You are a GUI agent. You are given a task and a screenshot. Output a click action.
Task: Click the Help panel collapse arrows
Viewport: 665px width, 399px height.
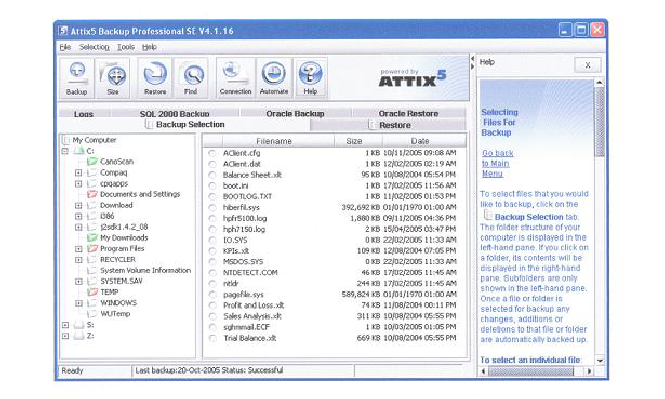click(472, 62)
